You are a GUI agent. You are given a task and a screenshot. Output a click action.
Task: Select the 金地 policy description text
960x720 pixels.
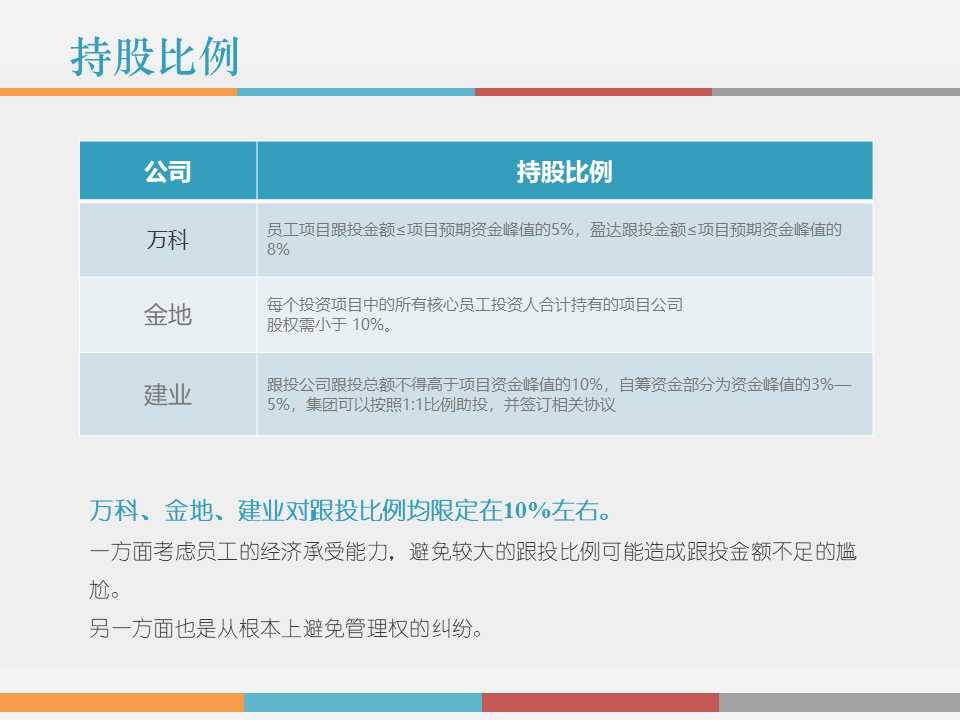(x=475, y=314)
